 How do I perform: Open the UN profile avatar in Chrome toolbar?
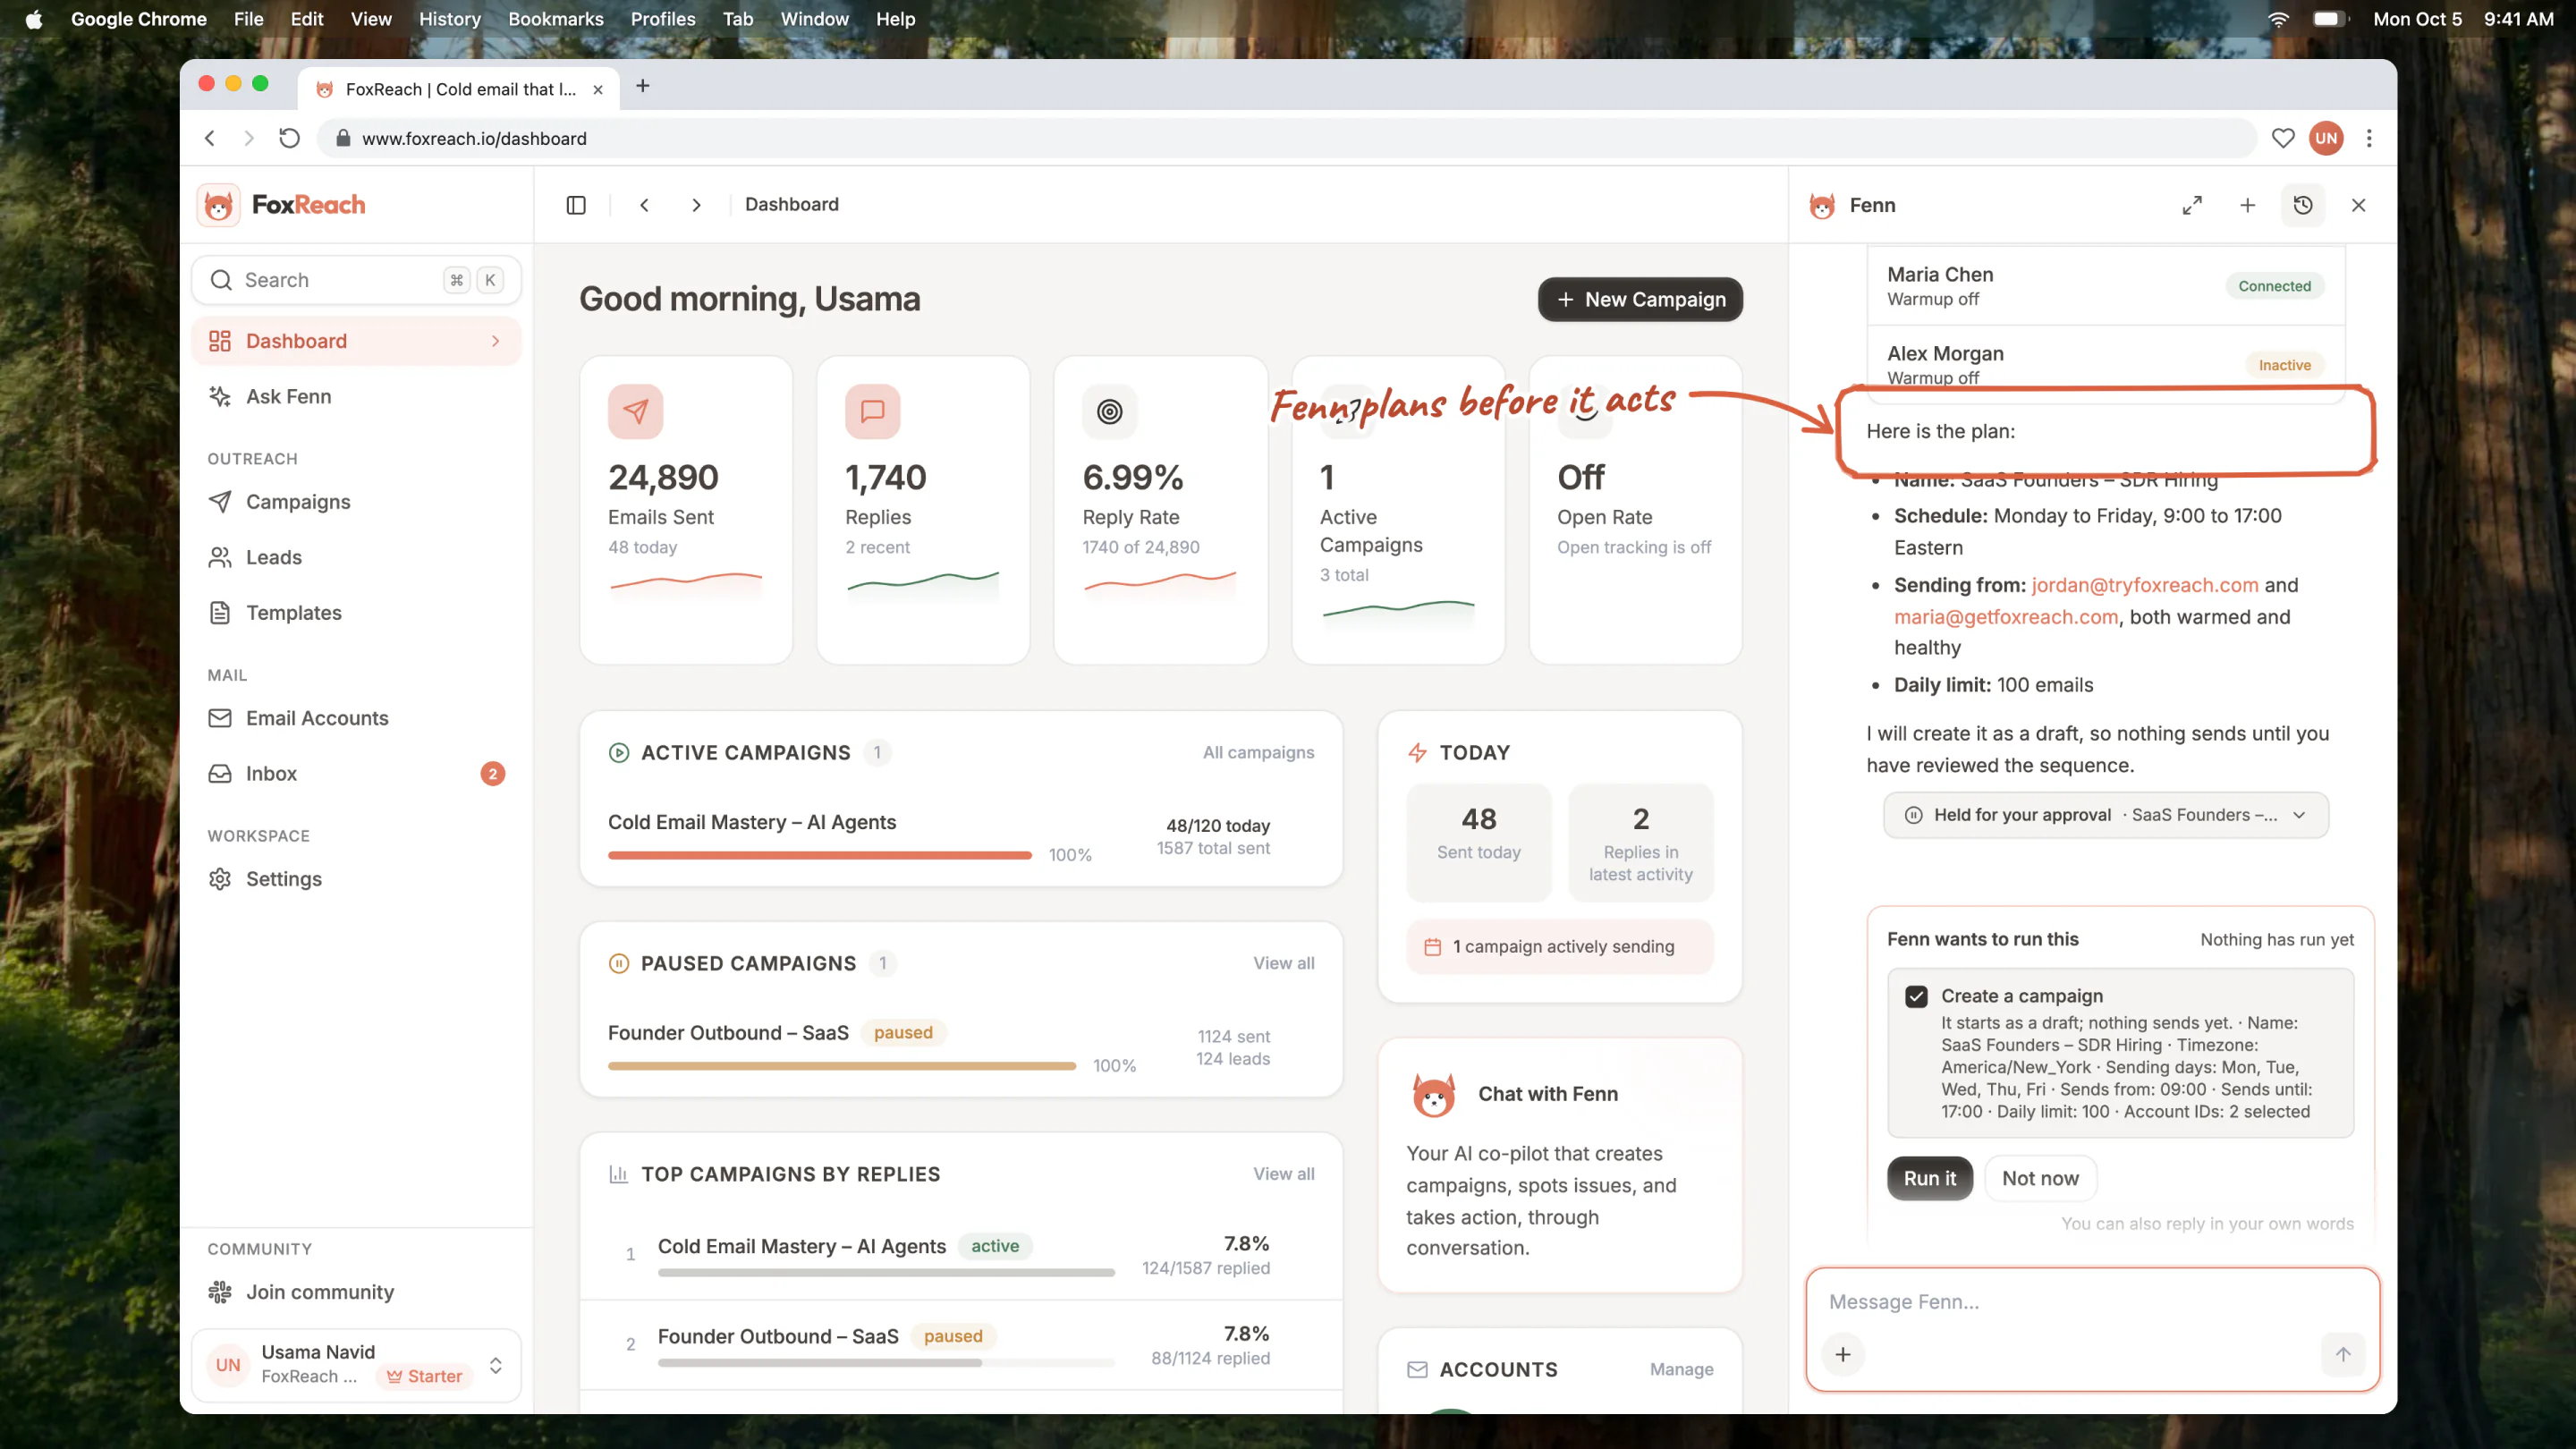(2326, 138)
